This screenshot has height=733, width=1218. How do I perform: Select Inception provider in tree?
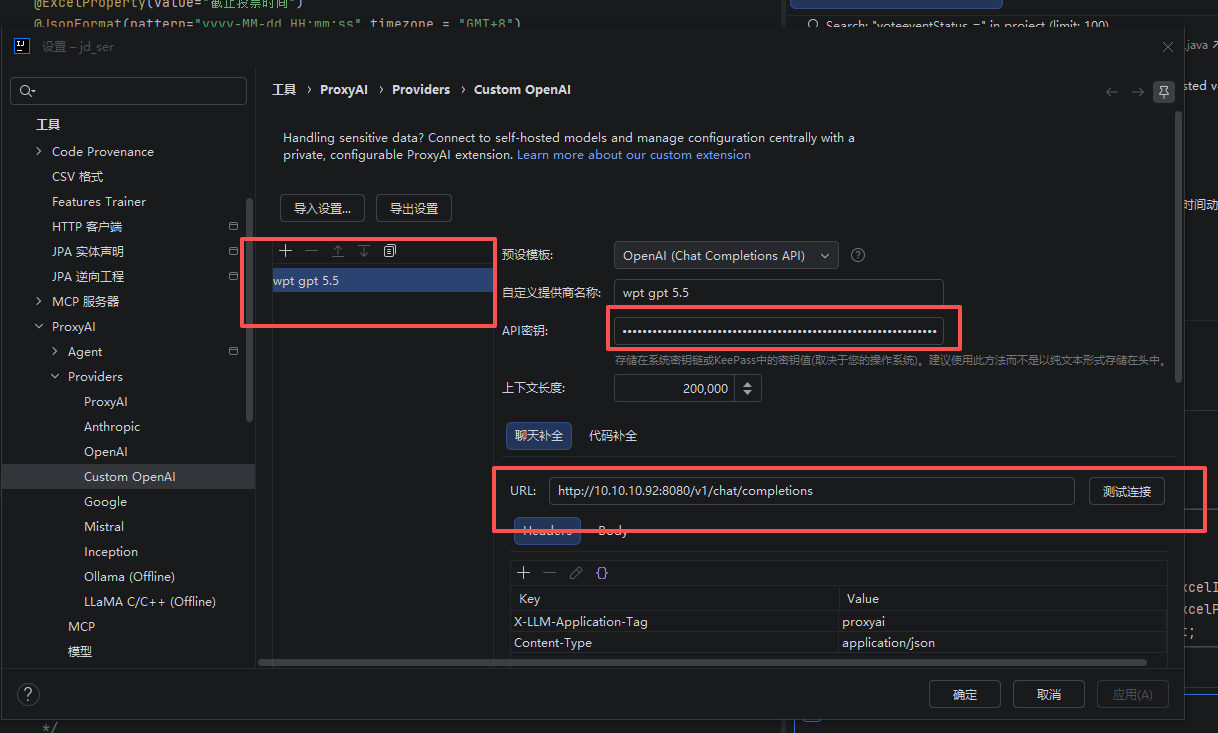click(x=111, y=551)
